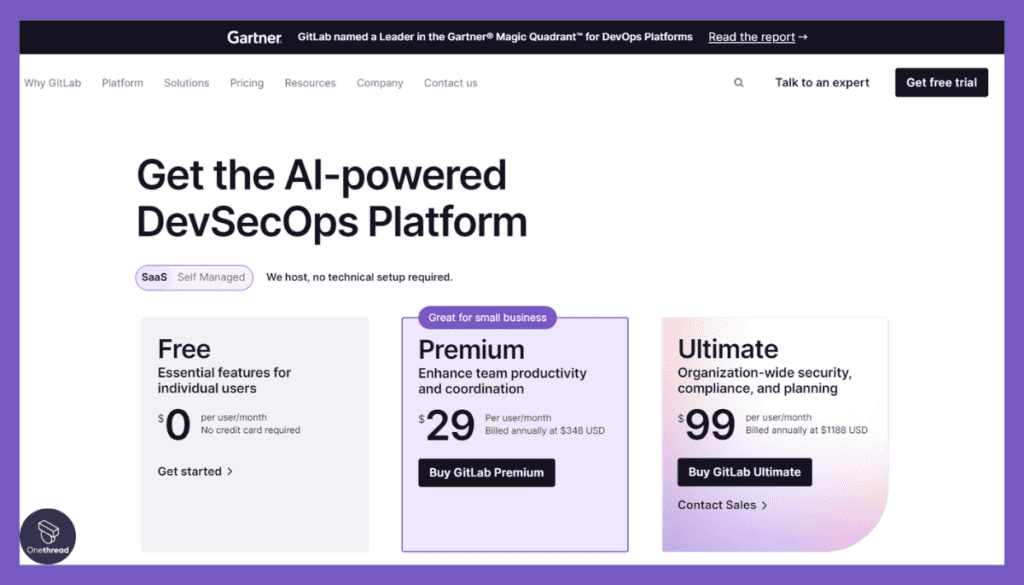Image resolution: width=1024 pixels, height=585 pixels.
Task: Click the Billed annually at $1188 USD text
Action: [x=807, y=430]
